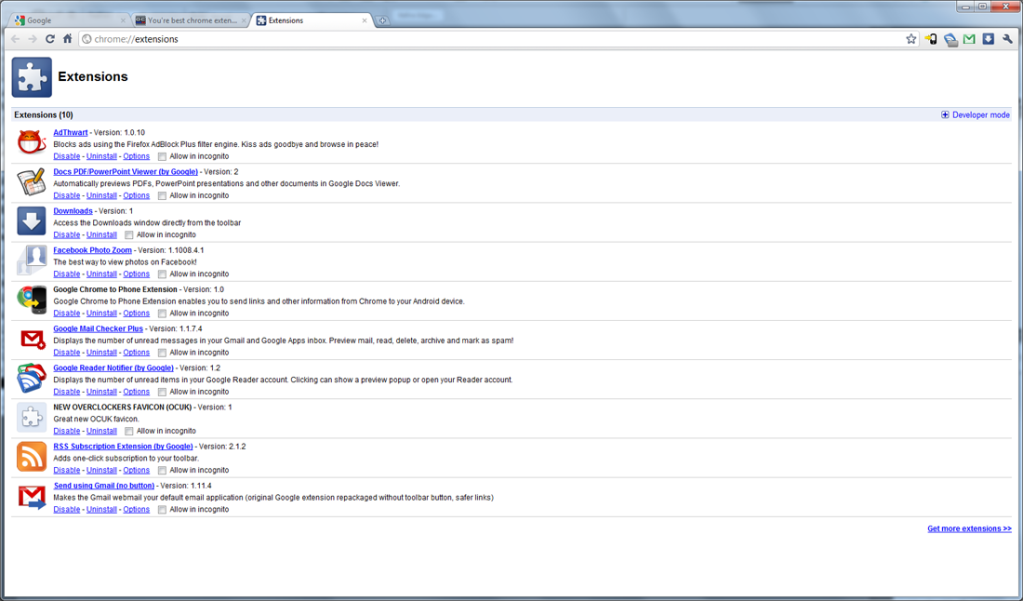The width and height of the screenshot is (1023, 601).
Task: Disable the Downloads extension
Action: (67, 235)
